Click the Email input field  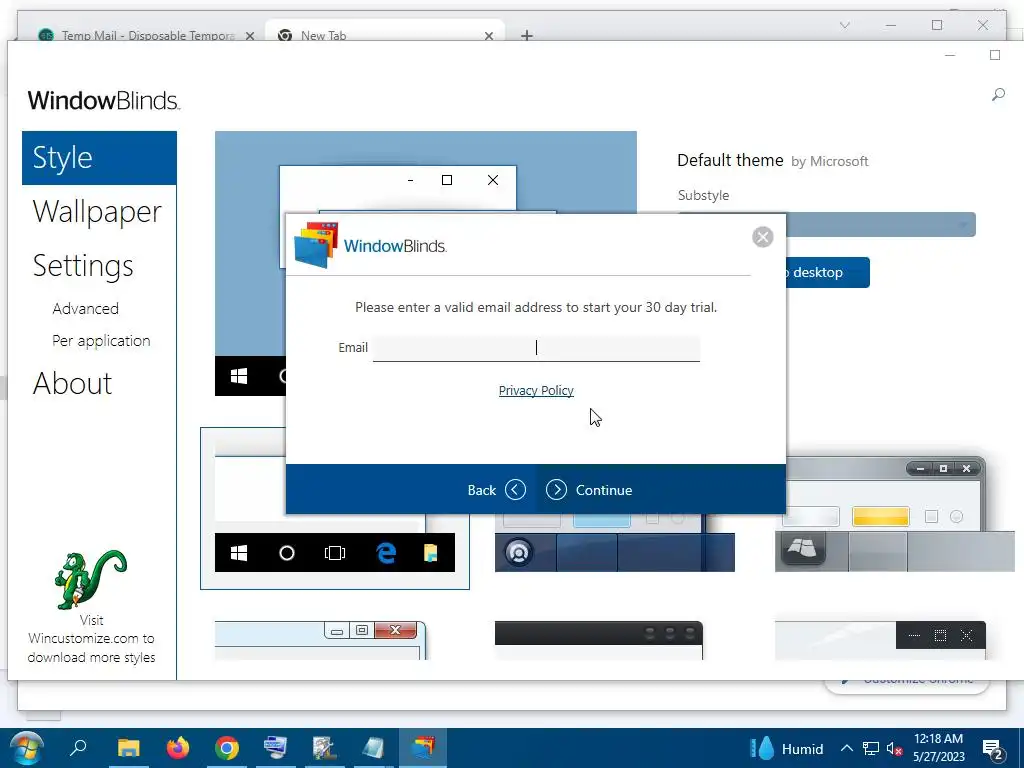536,348
